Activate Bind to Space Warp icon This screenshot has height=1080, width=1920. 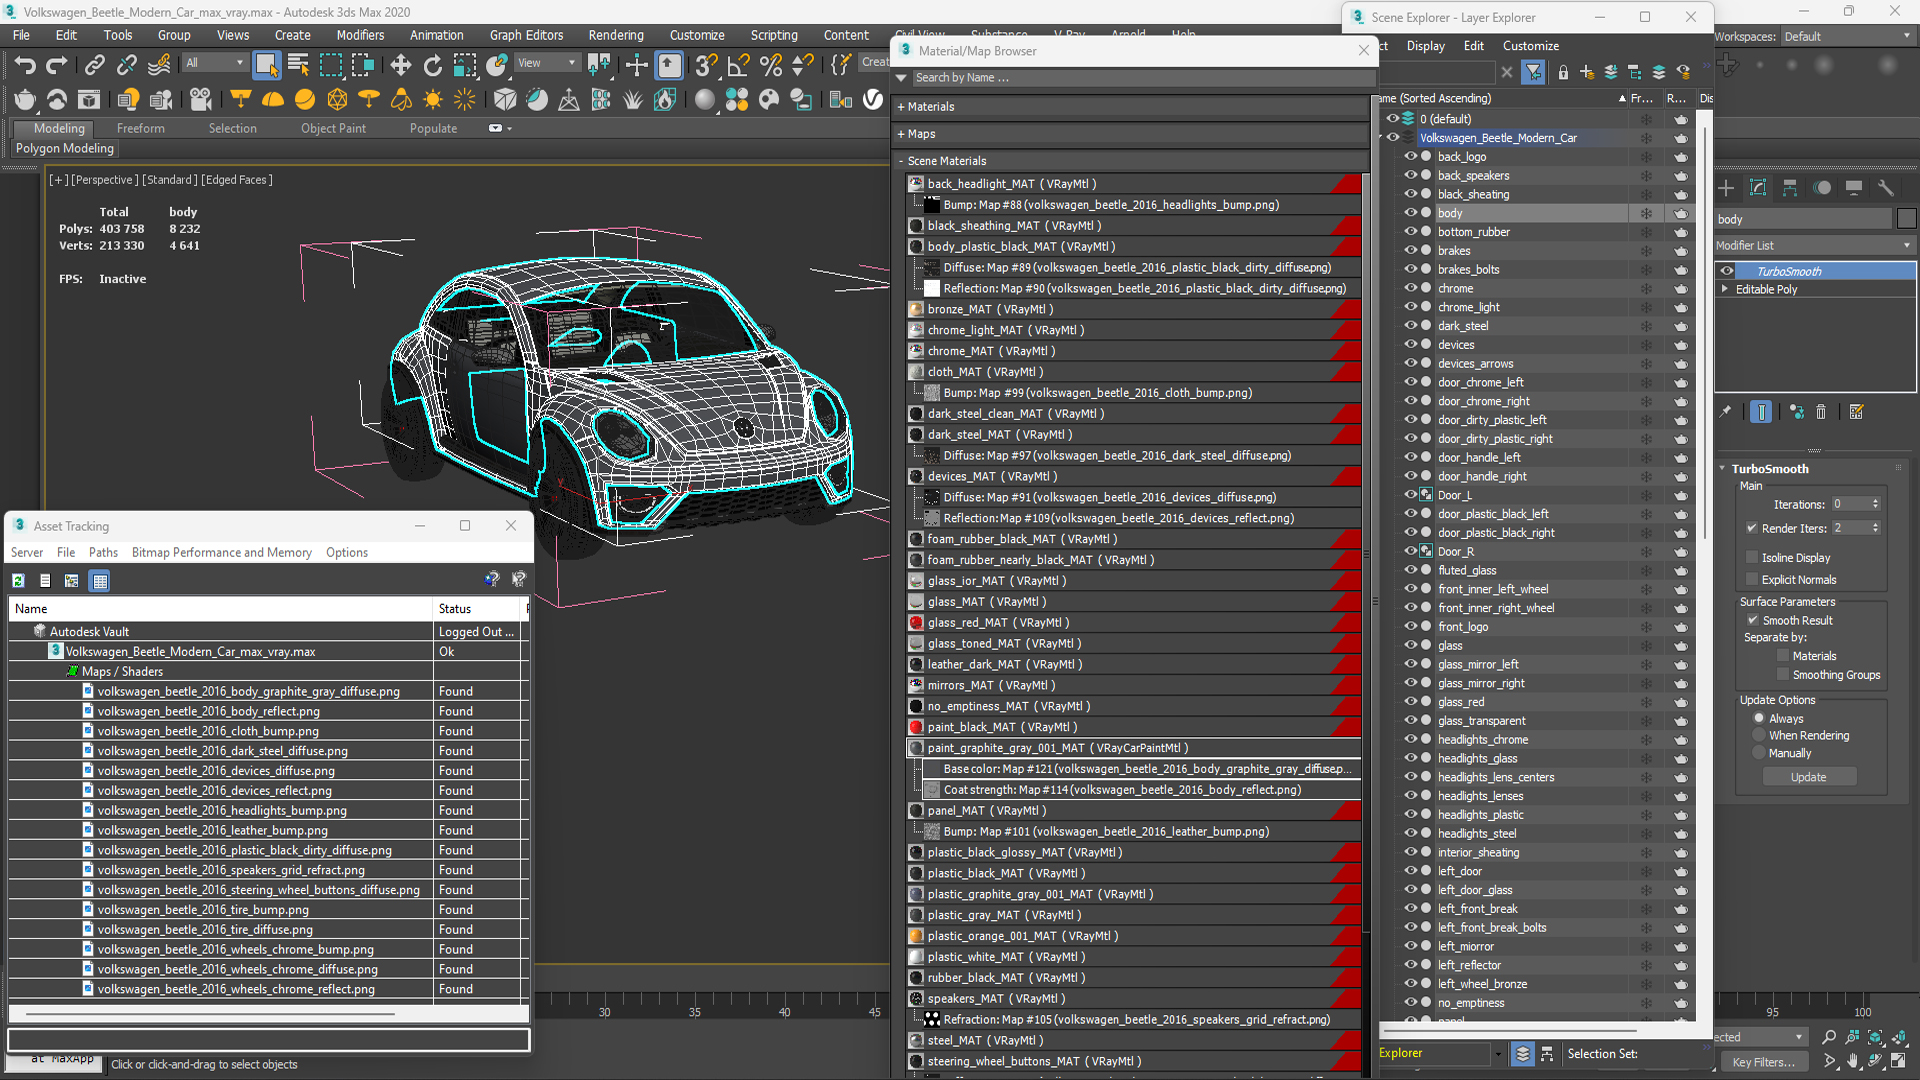pos(159,65)
